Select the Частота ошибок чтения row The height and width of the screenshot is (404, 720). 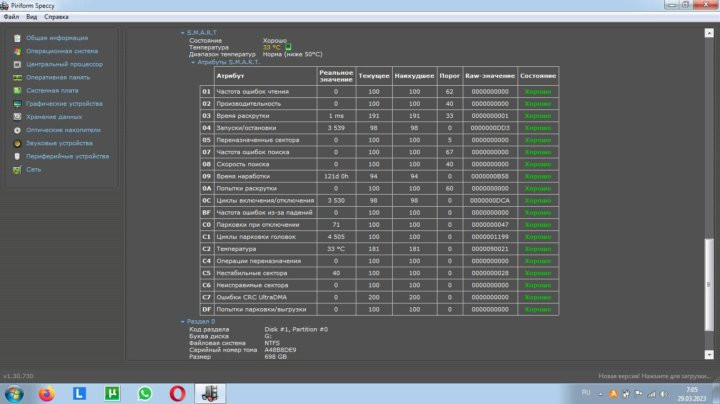(x=379, y=92)
